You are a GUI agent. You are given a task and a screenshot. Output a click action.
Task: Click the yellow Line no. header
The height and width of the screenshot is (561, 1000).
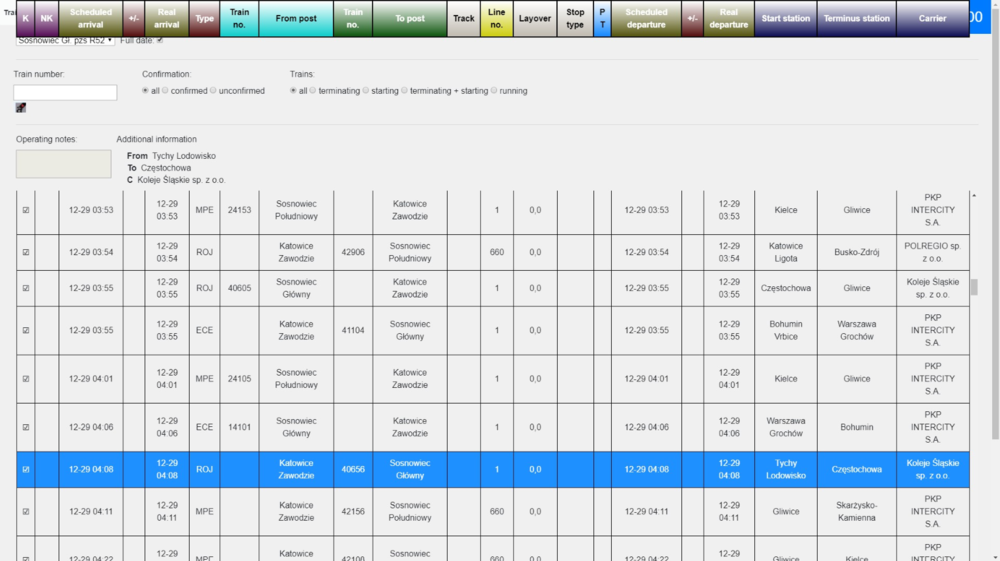497,18
